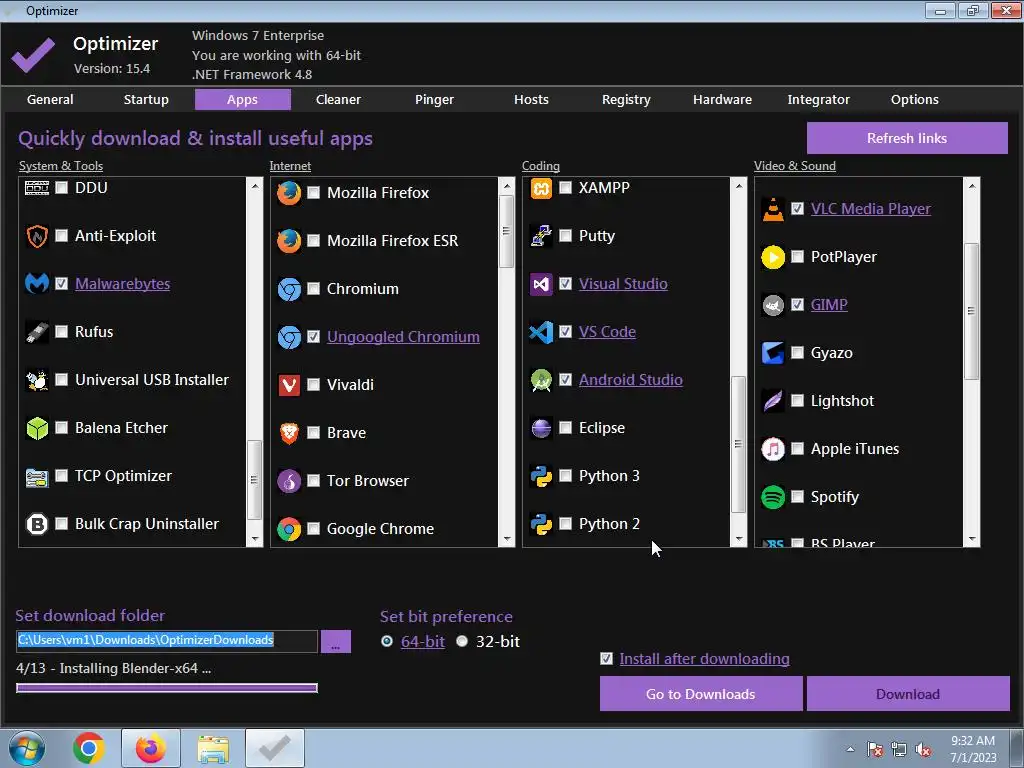This screenshot has height=768, width=1024.
Task: Click the Universal USB Installer penguin icon
Action: (37, 379)
